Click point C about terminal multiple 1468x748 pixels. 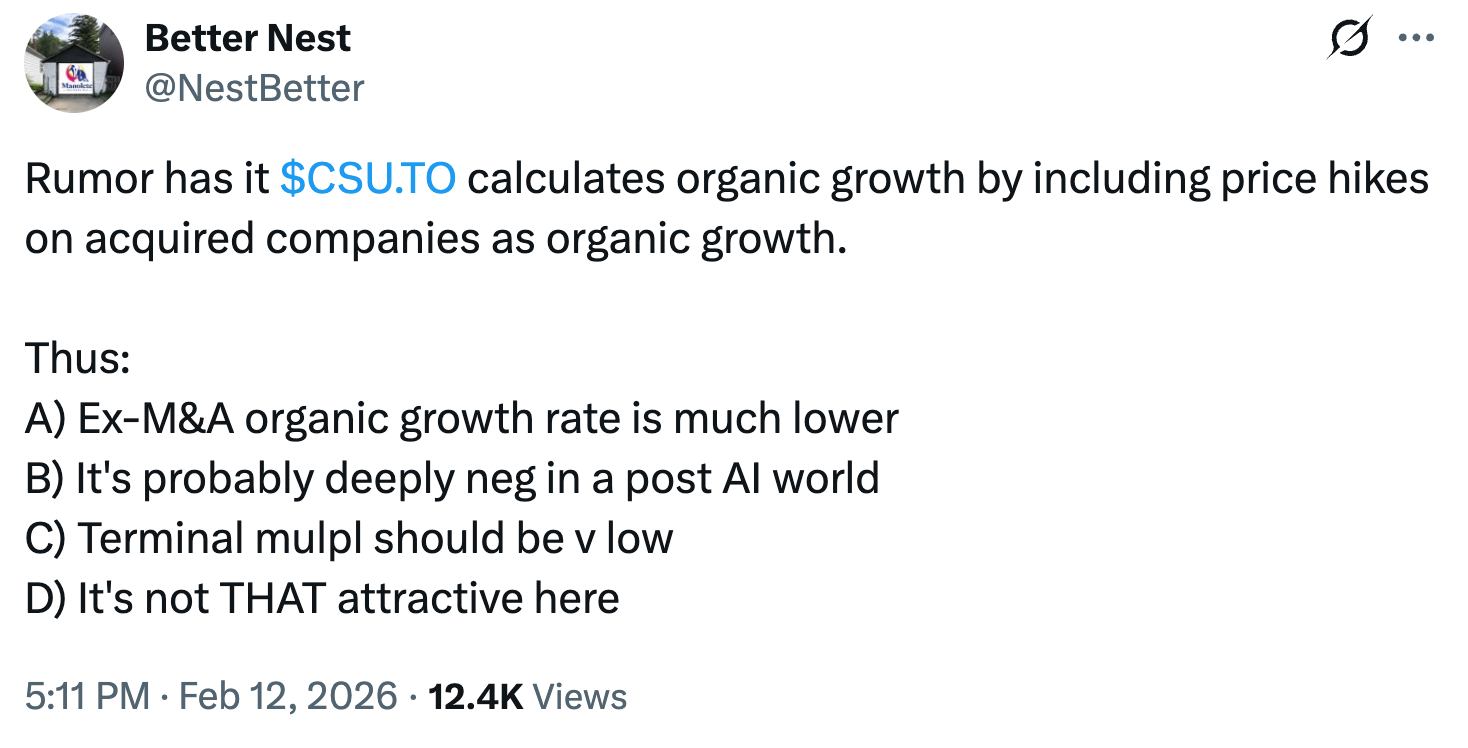click(x=349, y=538)
